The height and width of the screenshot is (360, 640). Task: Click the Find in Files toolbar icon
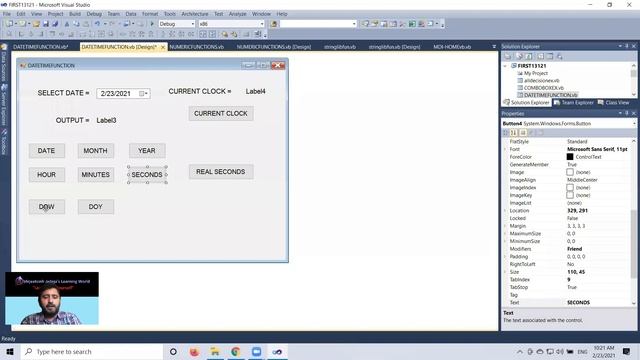point(274,24)
